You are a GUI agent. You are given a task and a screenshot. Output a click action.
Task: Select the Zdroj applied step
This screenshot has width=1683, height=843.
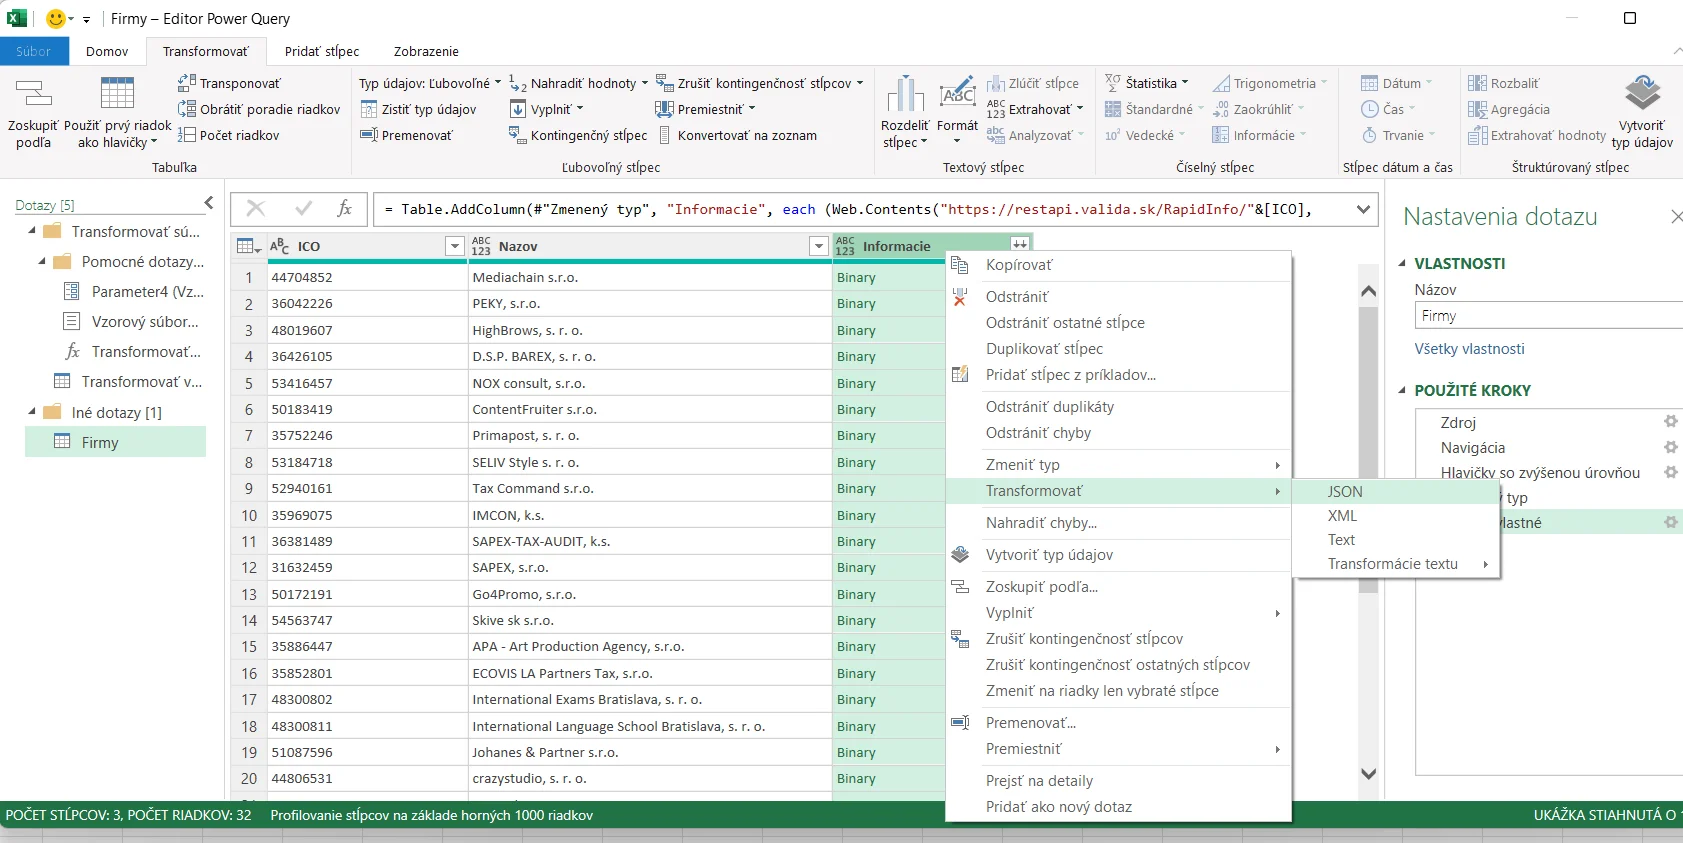pos(1458,422)
